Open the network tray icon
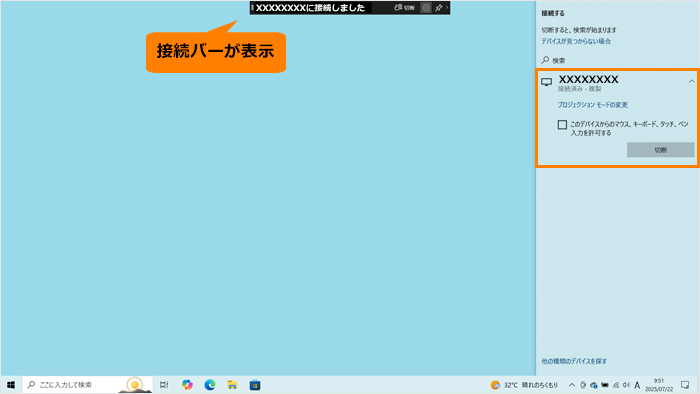Viewport: 700px width, 394px height. point(616,385)
